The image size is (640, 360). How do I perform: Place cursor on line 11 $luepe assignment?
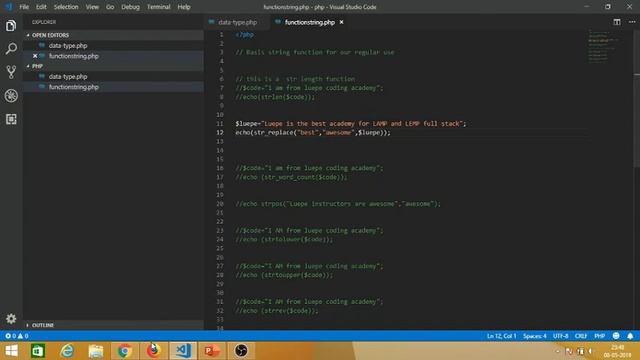pos(351,123)
